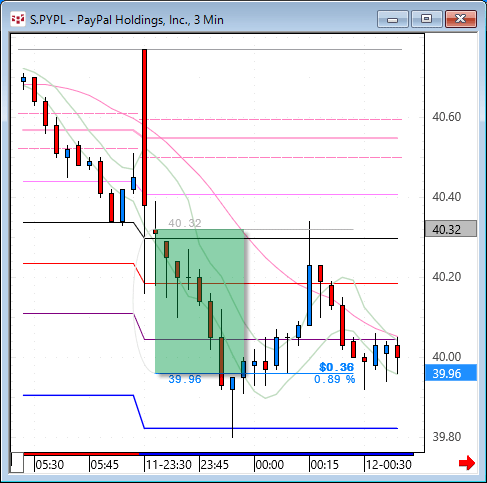Viewport: 487px width, 483px height.
Task: Click the 05:45 time axis marker
Action: pos(104,465)
